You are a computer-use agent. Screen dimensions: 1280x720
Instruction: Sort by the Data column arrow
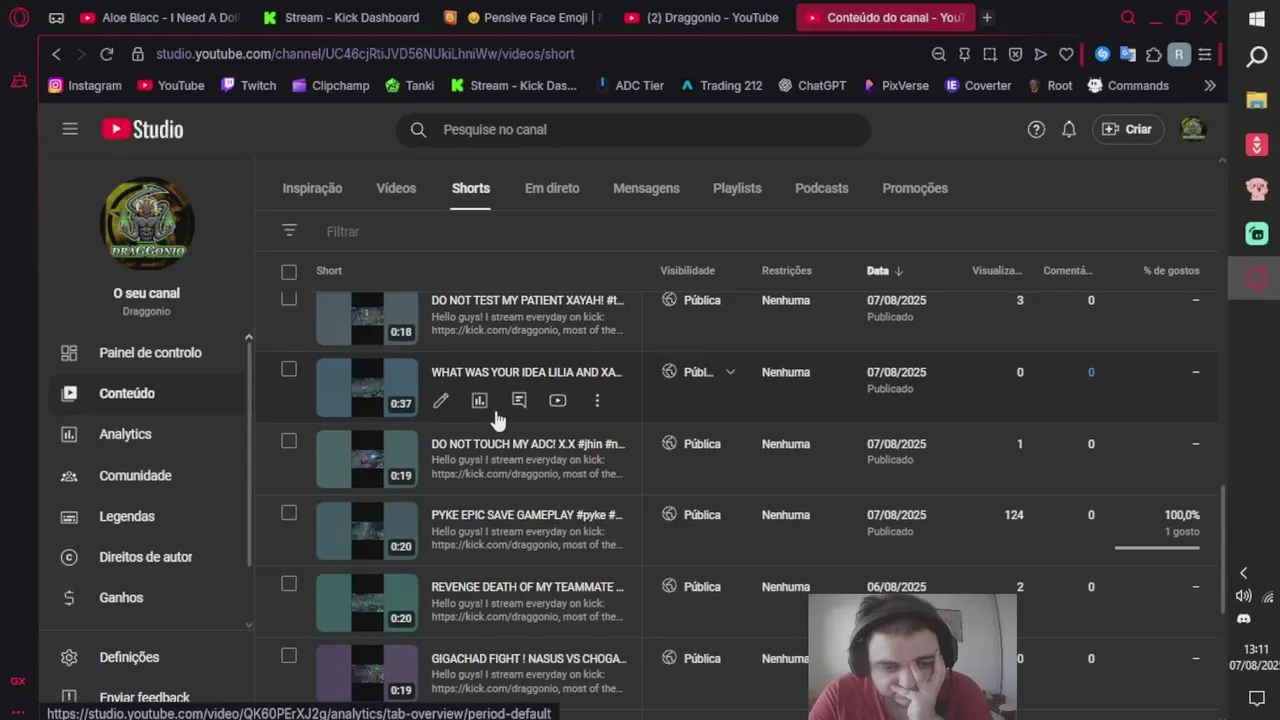(x=899, y=271)
